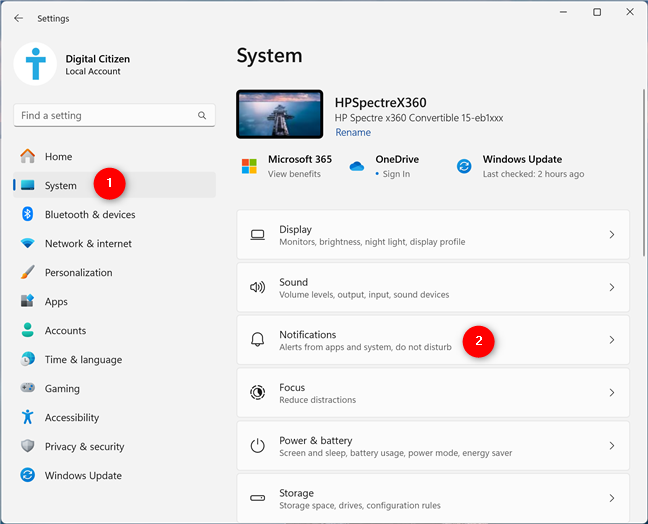
Task: Expand Display settings via its chevron
Action: point(612,235)
